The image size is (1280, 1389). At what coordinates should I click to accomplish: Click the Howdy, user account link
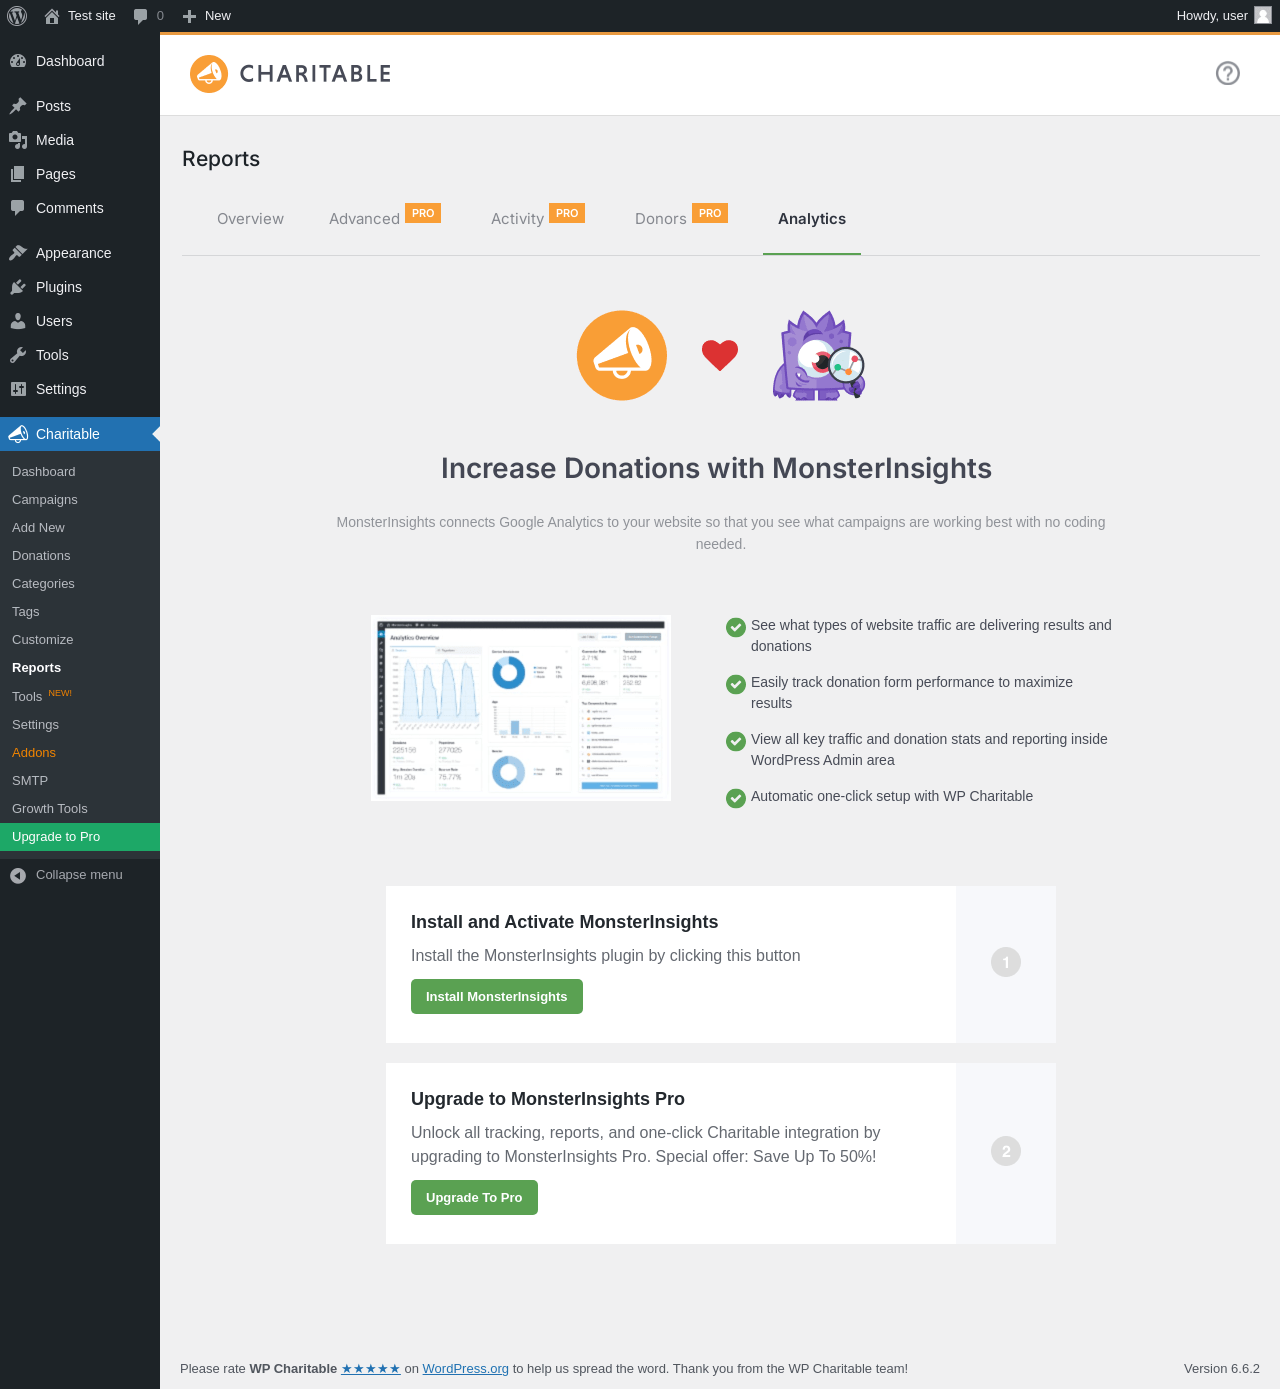(1223, 16)
